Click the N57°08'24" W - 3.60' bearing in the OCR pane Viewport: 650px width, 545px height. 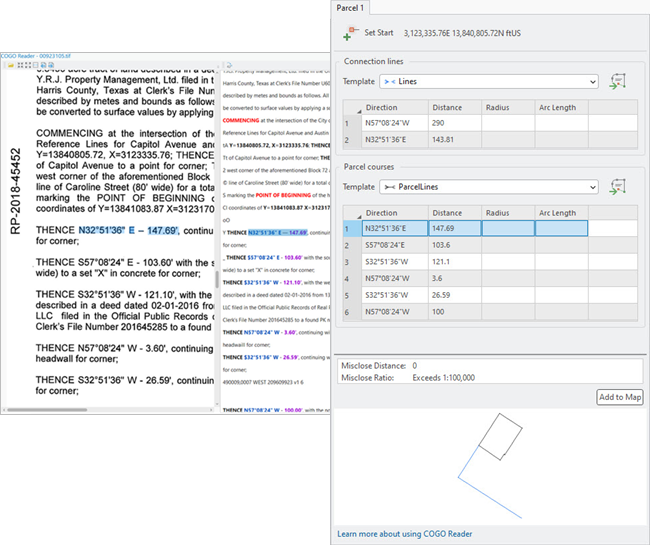point(269,332)
